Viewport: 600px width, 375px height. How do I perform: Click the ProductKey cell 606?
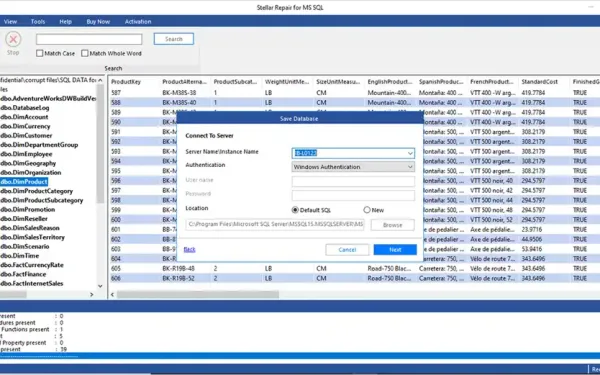pyautogui.click(x=116, y=279)
